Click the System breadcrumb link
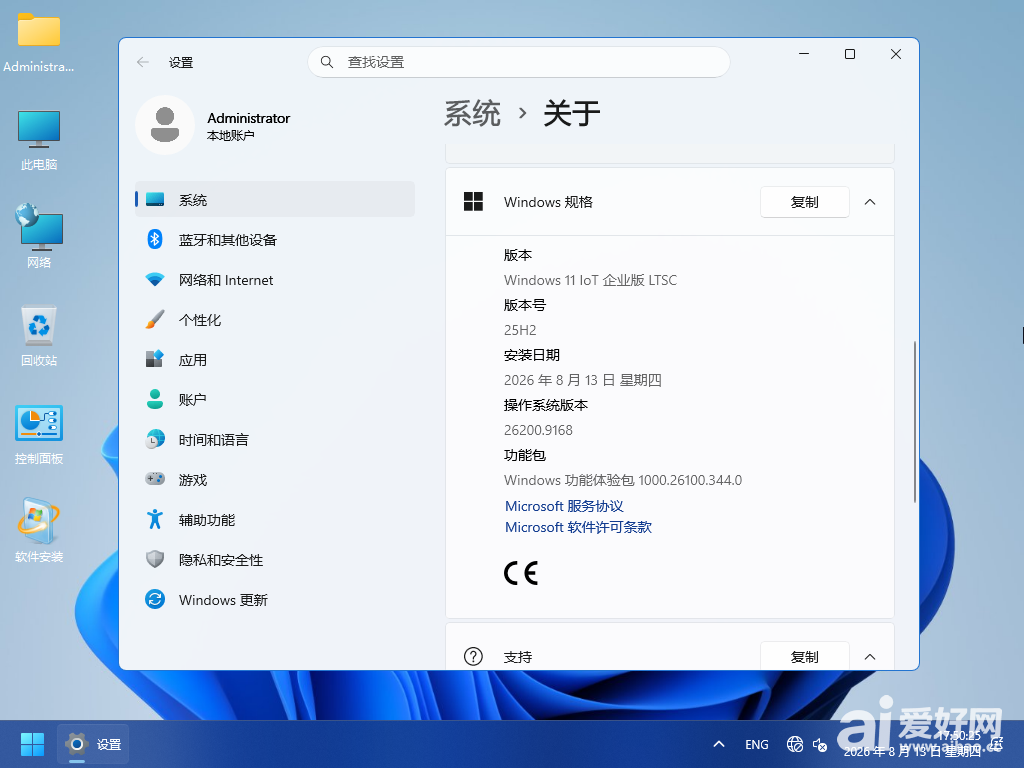1024x768 pixels. click(x=472, y=114)
